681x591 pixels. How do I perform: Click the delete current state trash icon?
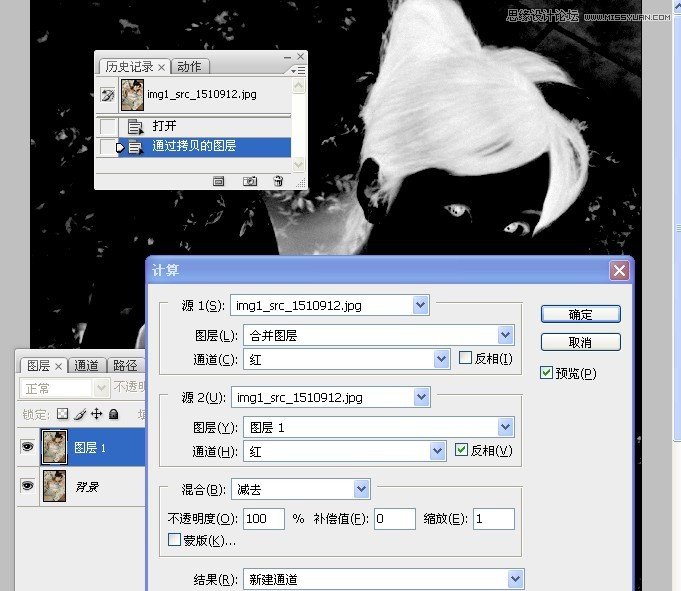pos(278,181)
